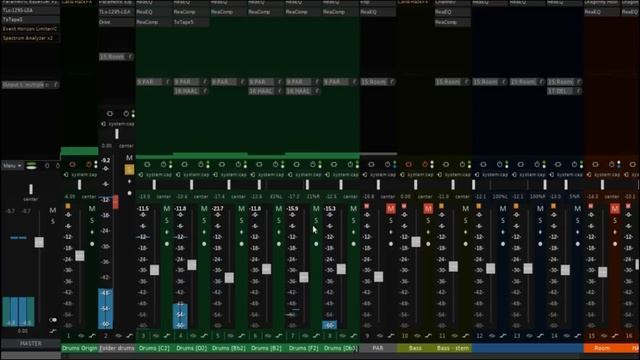Open ToTape5 plugin on Drums [D2] strip

(191, 22)
